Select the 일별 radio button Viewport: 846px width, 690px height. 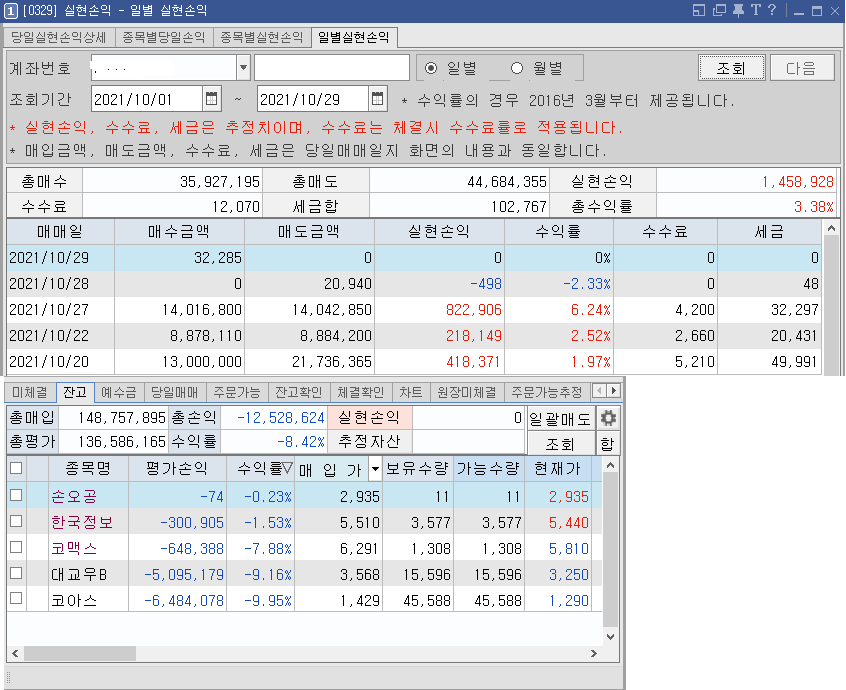pyautogui.click(x=431, y=68)
